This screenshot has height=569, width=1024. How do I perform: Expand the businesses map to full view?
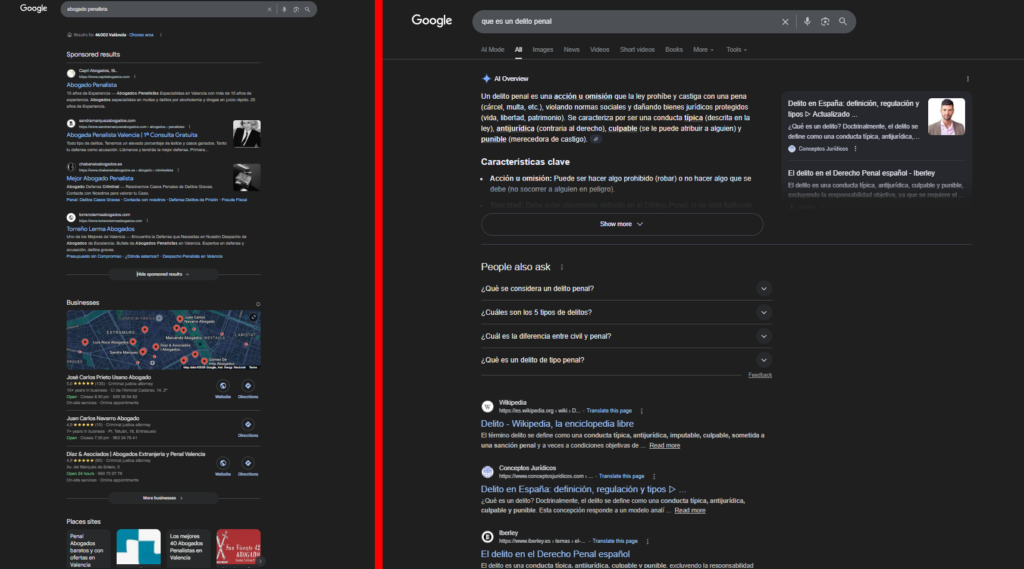click(253, 317)
